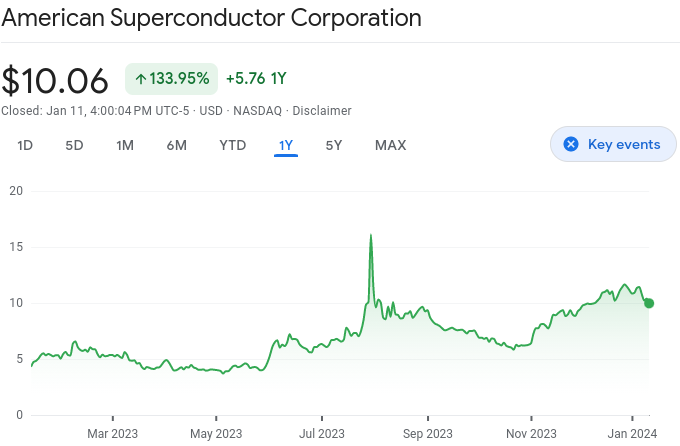Image resolution: width=680 pixels, height=446 pixels.
Task: Click the Mar 2023 axis label
Action: point(112,433)
